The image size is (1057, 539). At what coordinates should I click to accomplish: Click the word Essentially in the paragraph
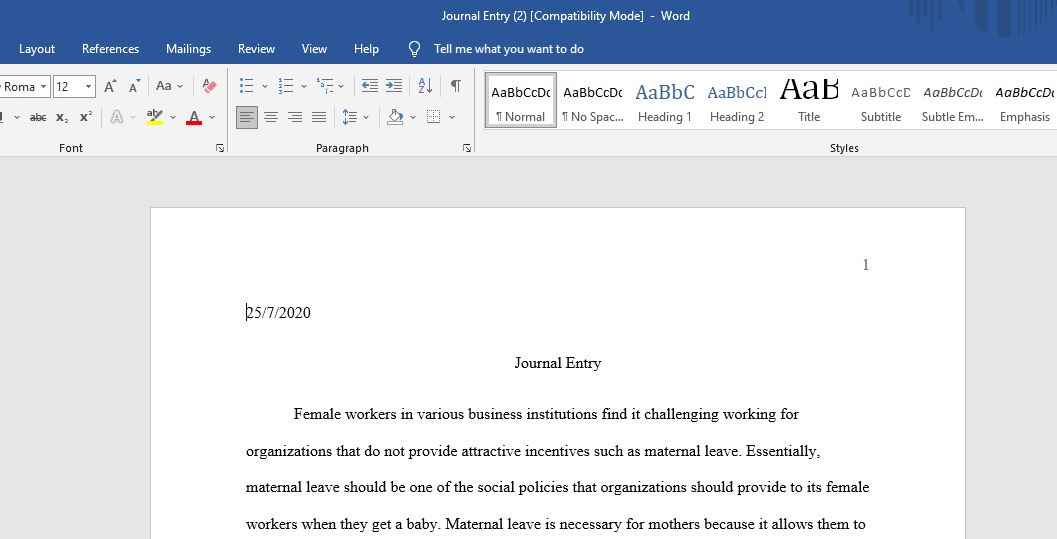click(783, 451)
